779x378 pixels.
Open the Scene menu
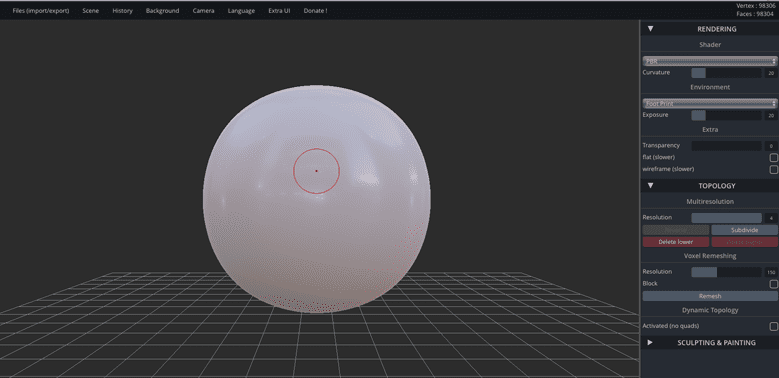[x=90, y=10]
